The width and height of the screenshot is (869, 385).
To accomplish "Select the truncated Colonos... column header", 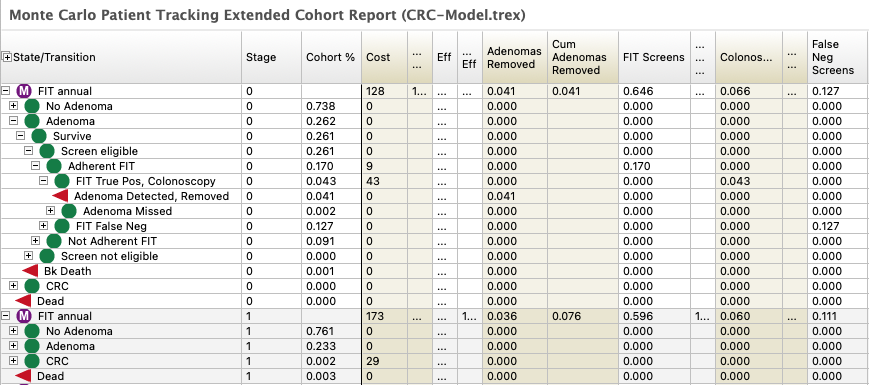I will [x=749, y=57].
